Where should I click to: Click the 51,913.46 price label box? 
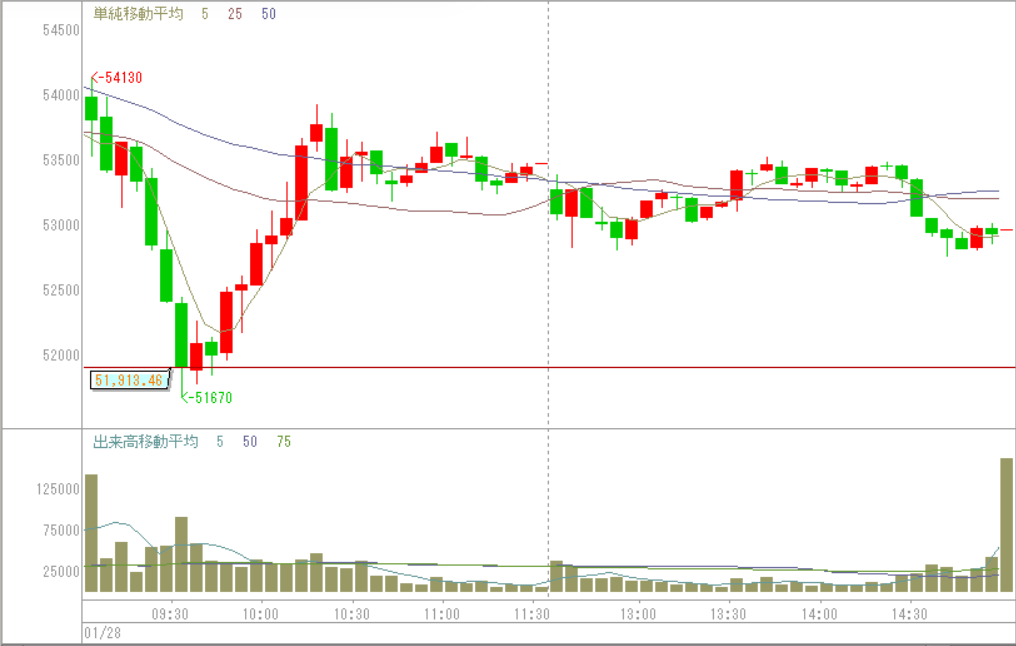click(x=129, y=380)
